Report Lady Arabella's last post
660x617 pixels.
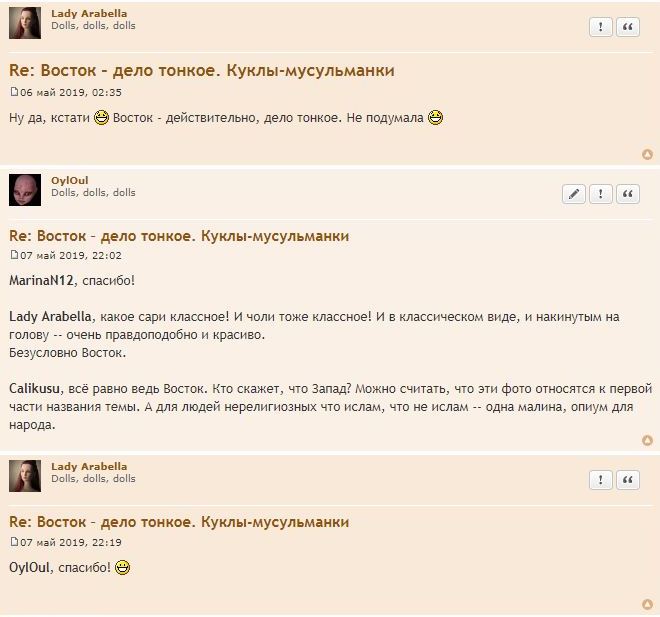(601, 480)
